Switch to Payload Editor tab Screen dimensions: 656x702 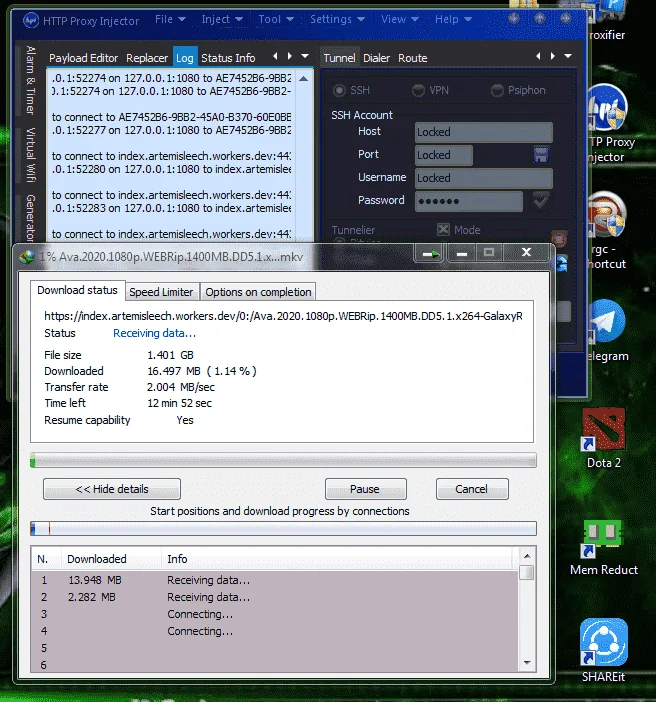click(83, 58)
